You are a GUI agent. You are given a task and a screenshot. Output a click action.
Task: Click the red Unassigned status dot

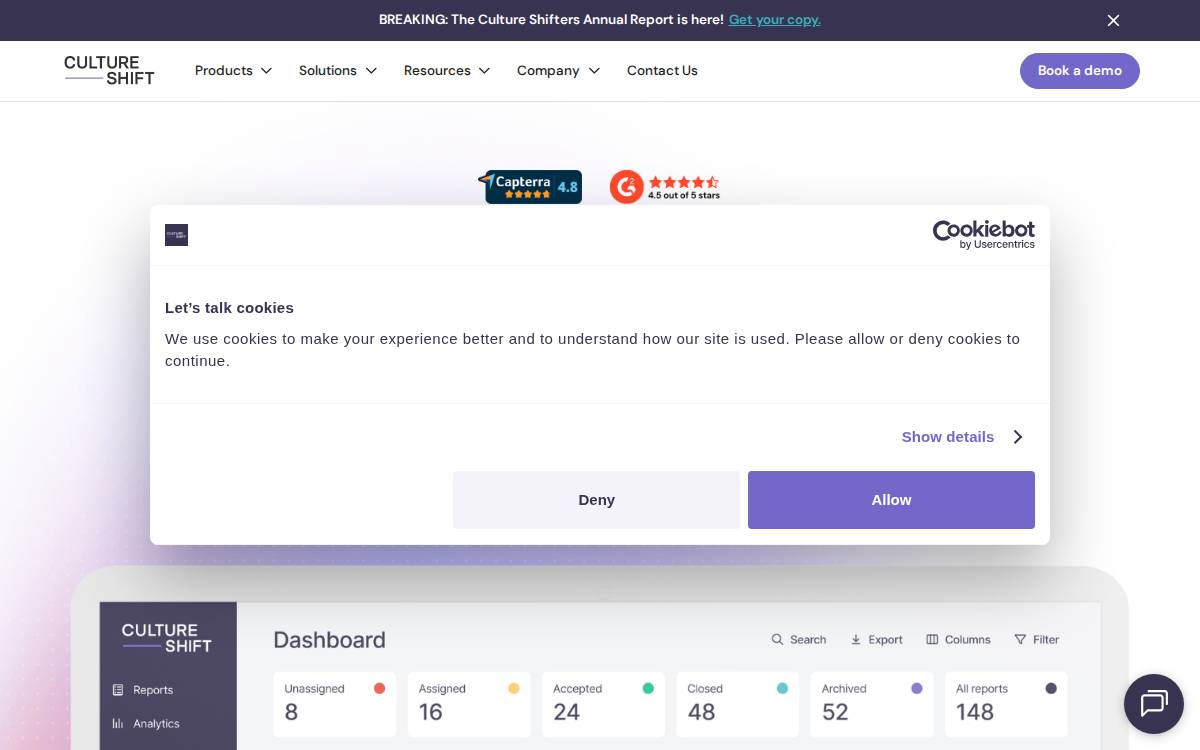pos(380,688)
